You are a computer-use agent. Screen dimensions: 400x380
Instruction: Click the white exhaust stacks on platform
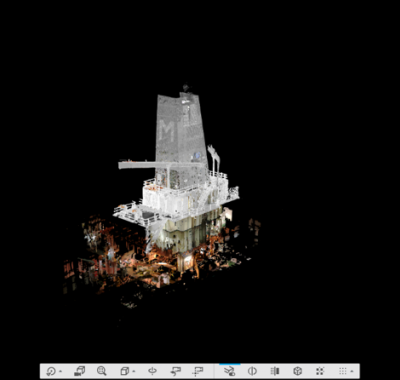point(214,159)
